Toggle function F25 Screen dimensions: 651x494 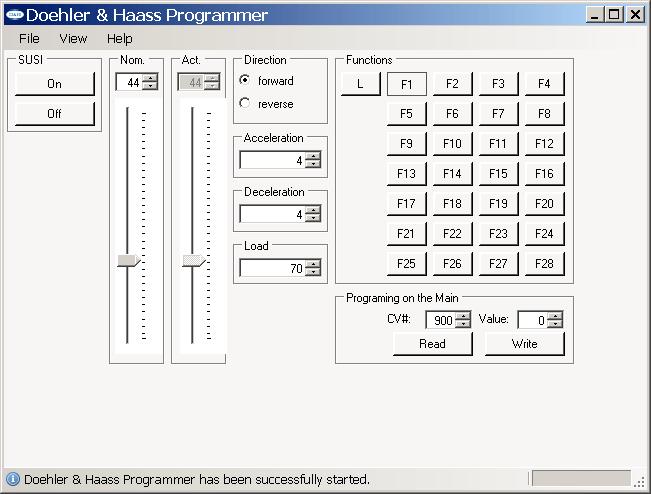point(406,264)
